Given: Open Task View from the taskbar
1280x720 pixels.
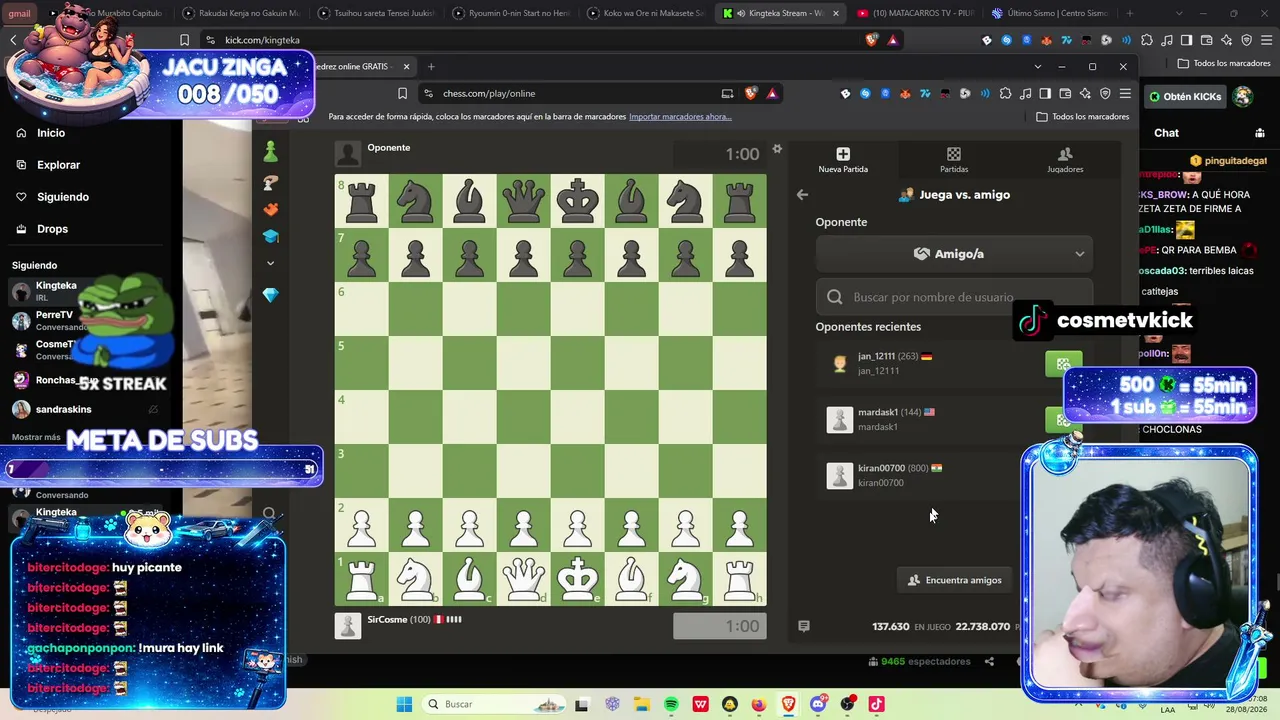Looking at the screenshot, I should click(x=582, y=704).
